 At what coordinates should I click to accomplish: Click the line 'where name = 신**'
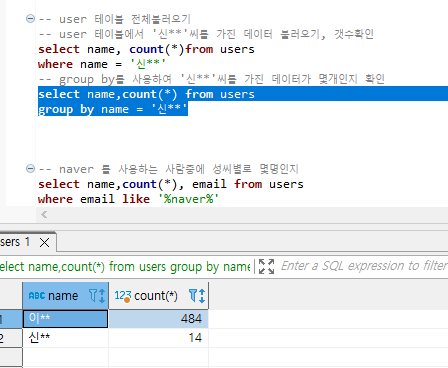102,64
